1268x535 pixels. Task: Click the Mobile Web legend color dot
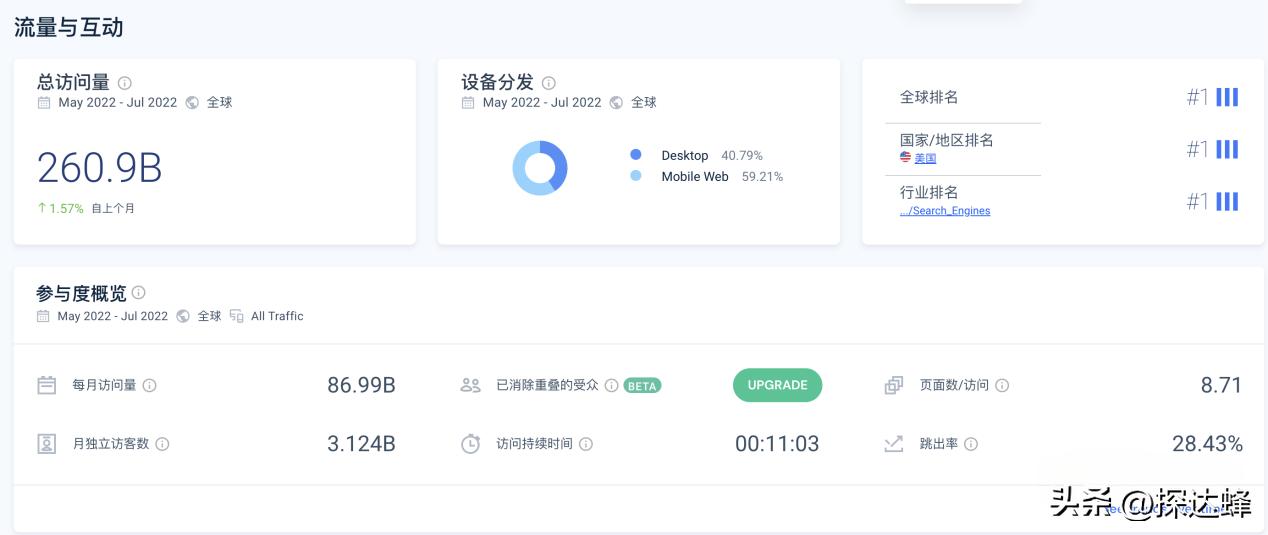coord(636,176)
